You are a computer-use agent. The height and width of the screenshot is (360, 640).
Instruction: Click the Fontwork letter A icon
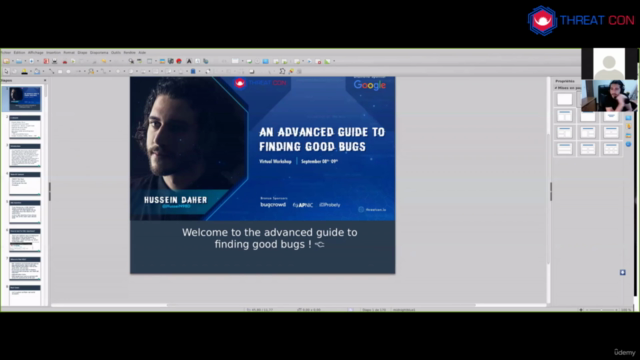tap(189, 61)
